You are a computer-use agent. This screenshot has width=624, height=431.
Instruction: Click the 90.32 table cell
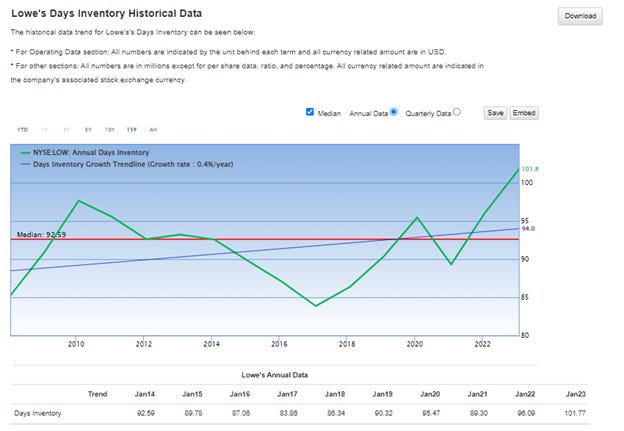384,413
